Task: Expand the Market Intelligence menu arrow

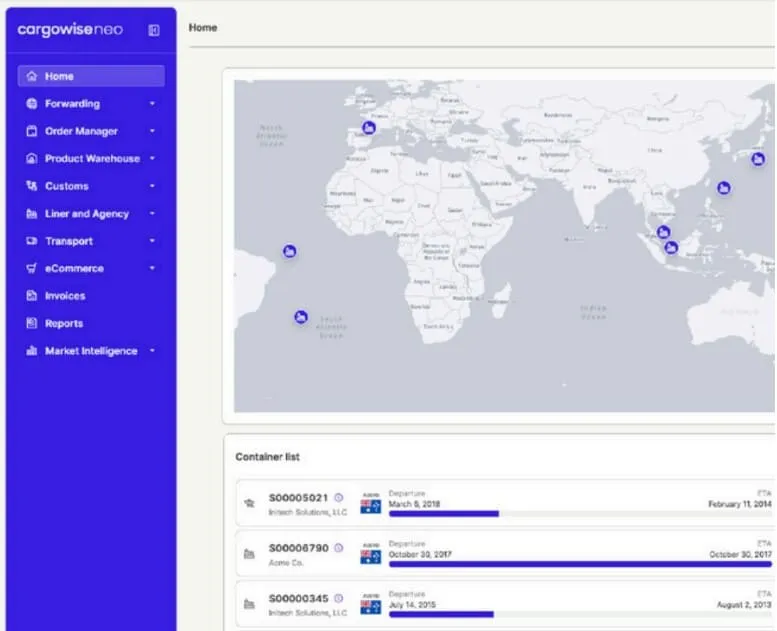Action: coord(152,351)
